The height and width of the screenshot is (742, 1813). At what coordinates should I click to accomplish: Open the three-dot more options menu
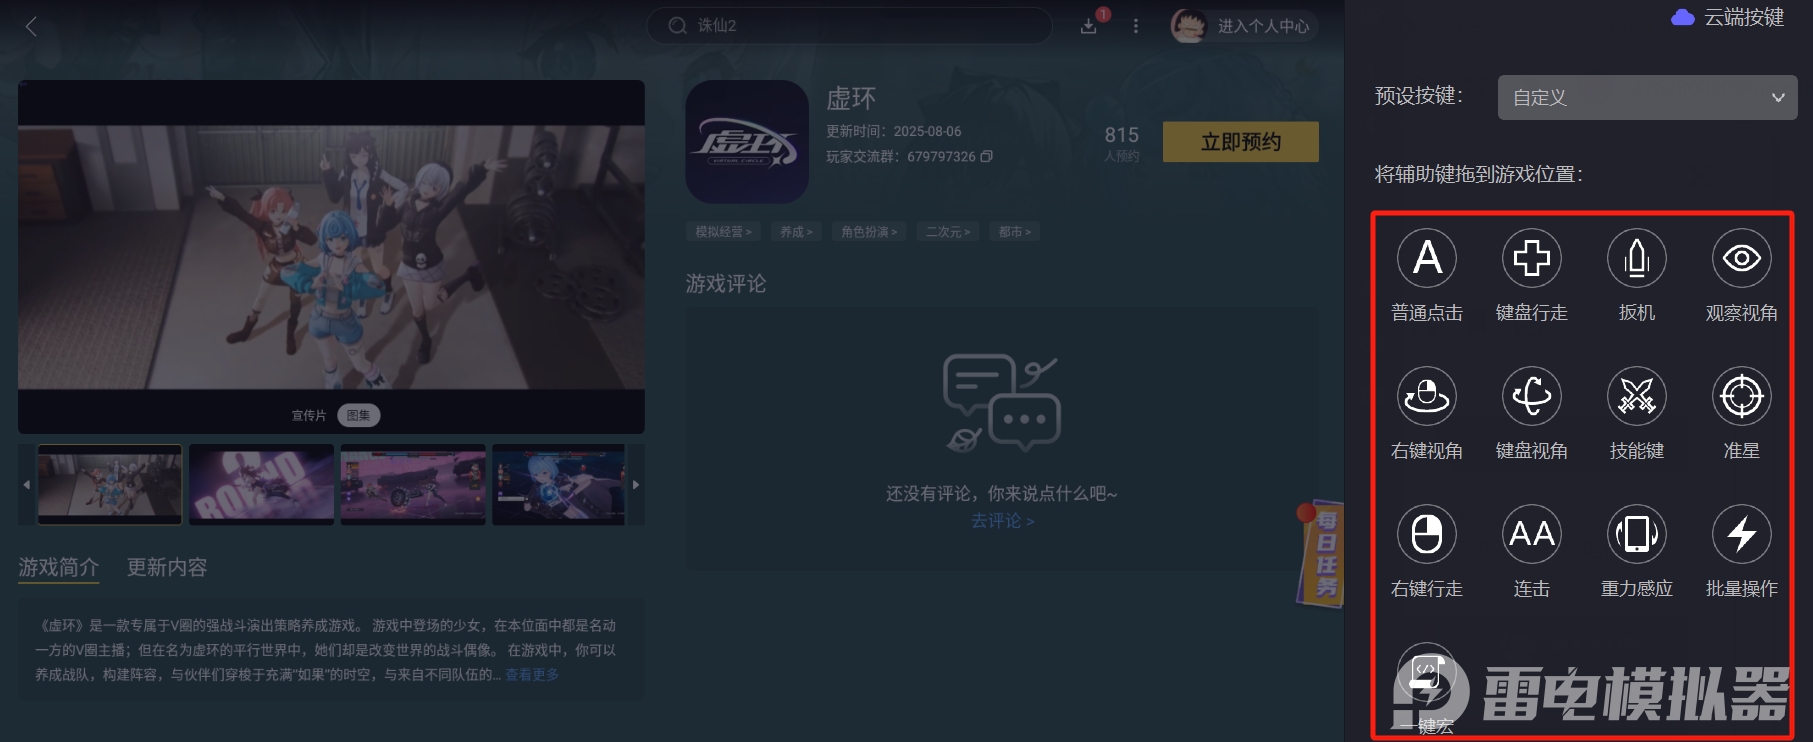click(1135, 26)
